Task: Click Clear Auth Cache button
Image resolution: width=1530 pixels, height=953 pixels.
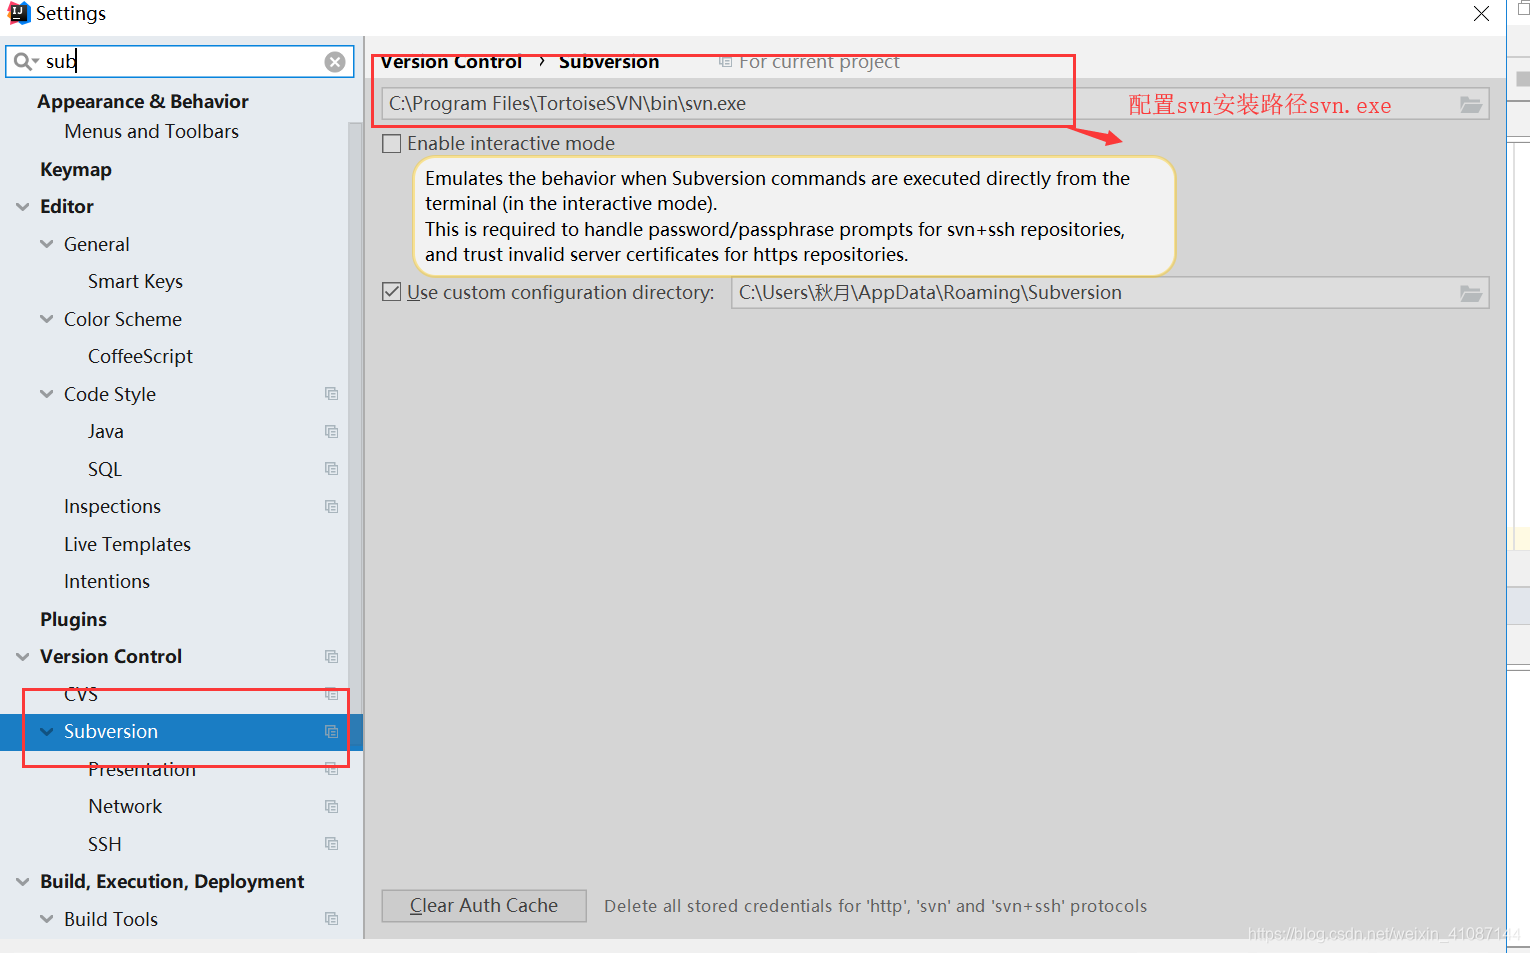Action: point(484,906)
